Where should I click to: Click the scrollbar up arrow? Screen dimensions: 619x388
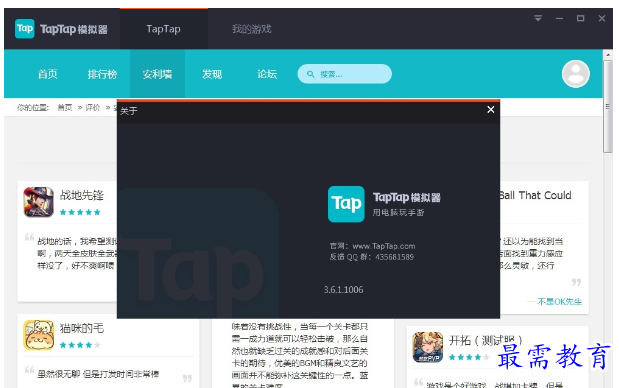[608, 54]
